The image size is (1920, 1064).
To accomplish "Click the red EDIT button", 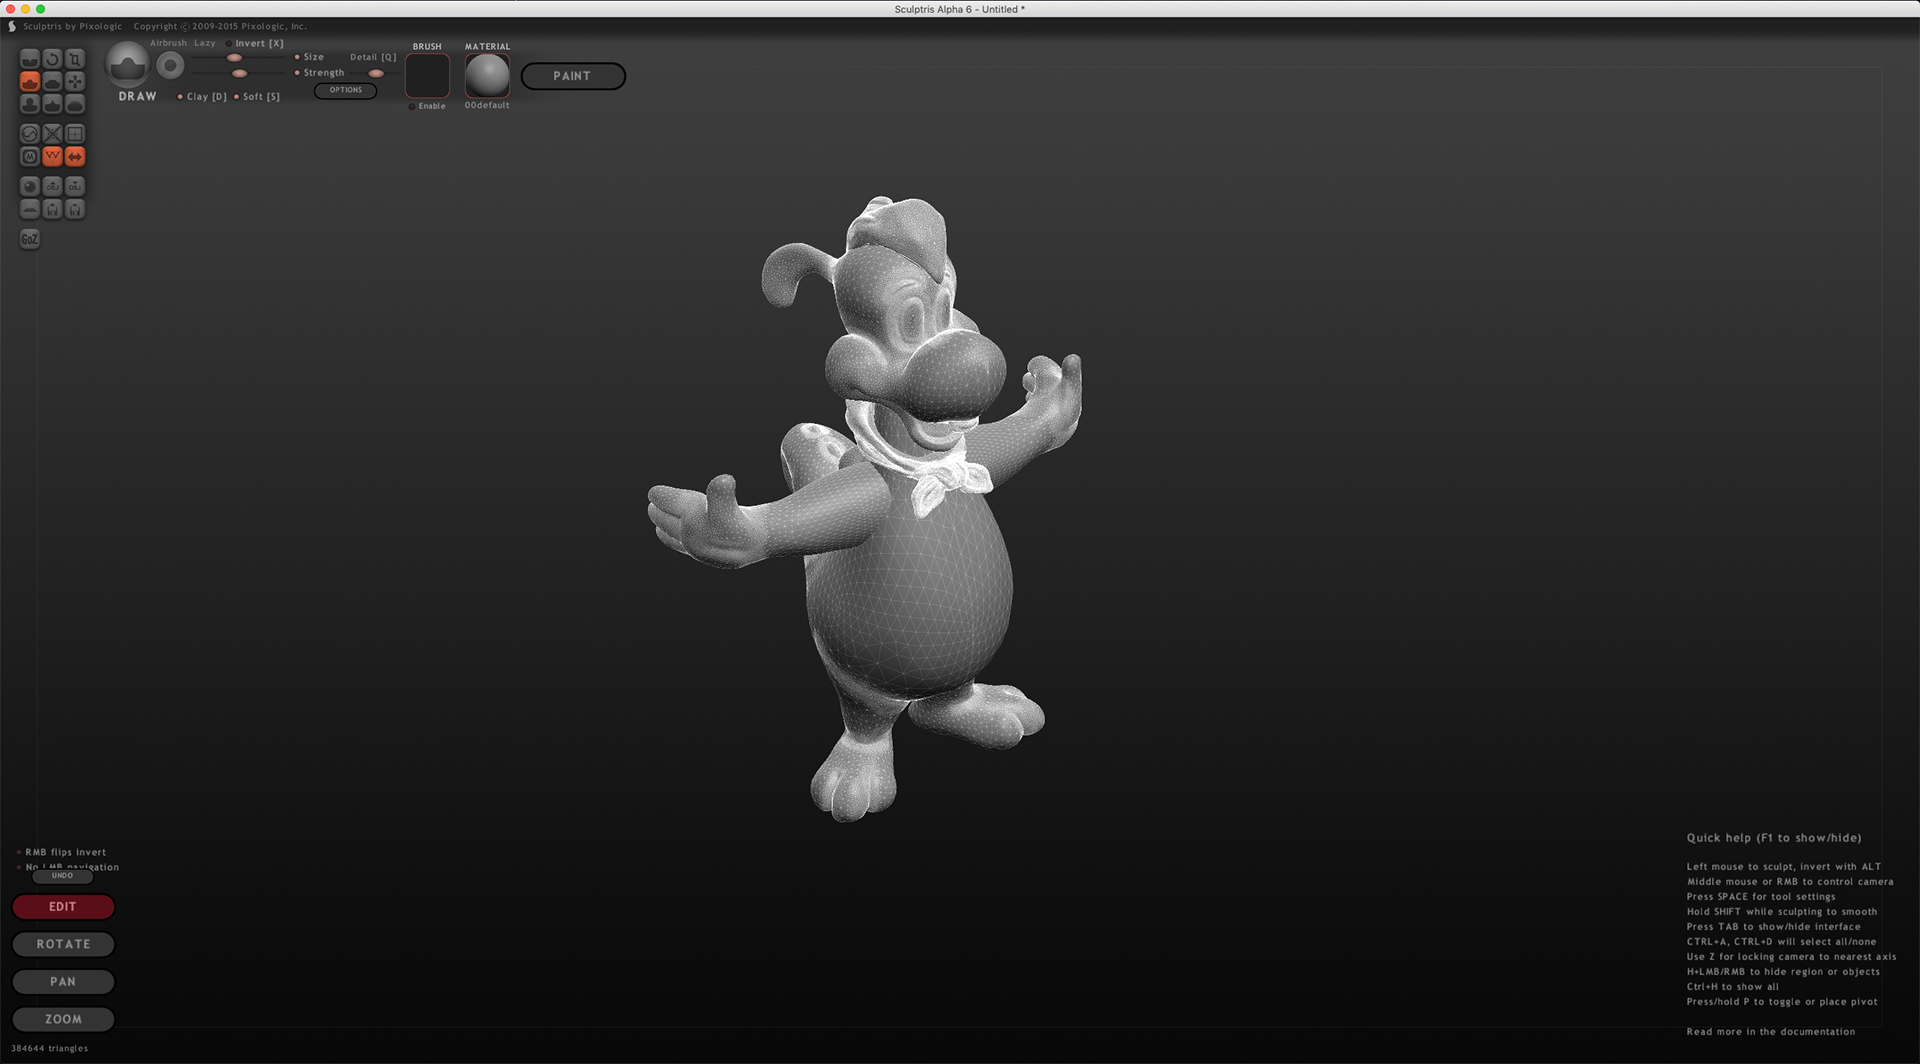I will point(63,907).
